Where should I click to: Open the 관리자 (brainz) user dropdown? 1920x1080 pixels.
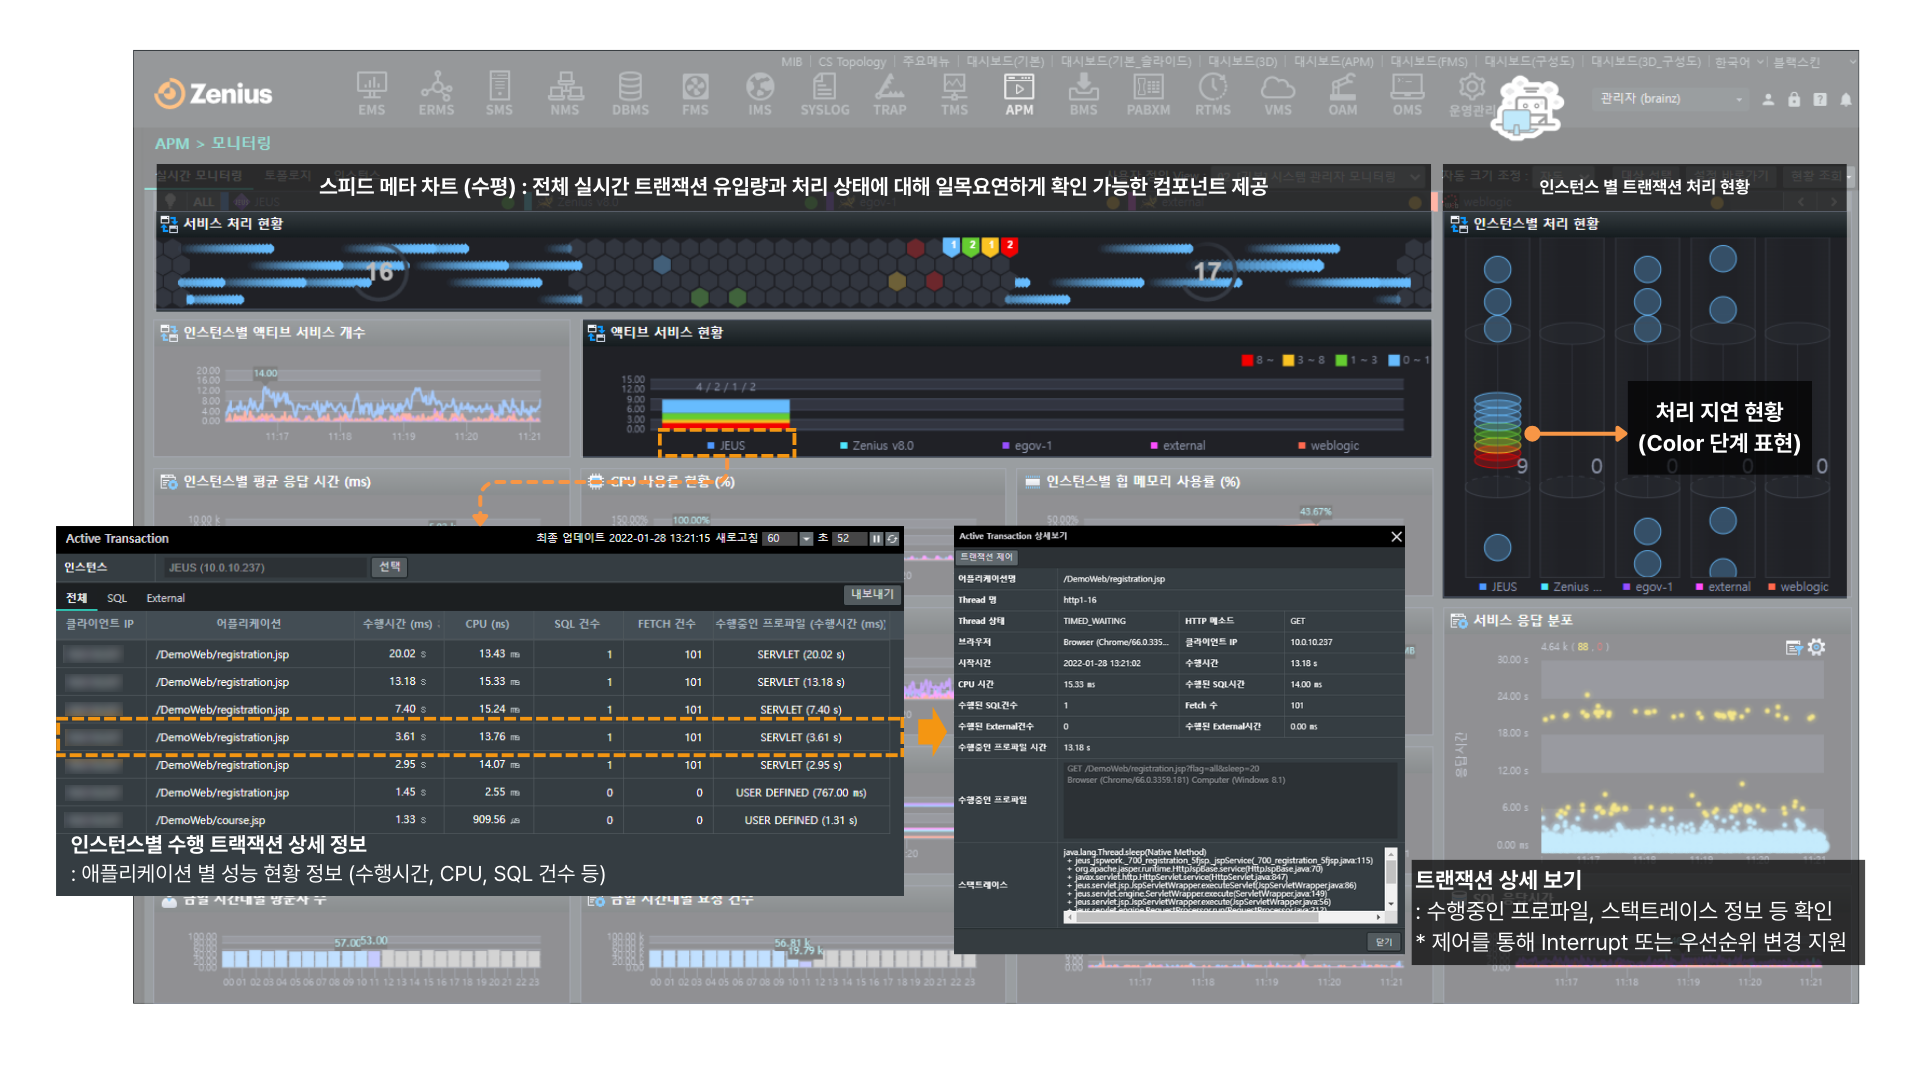(1670, 99)
